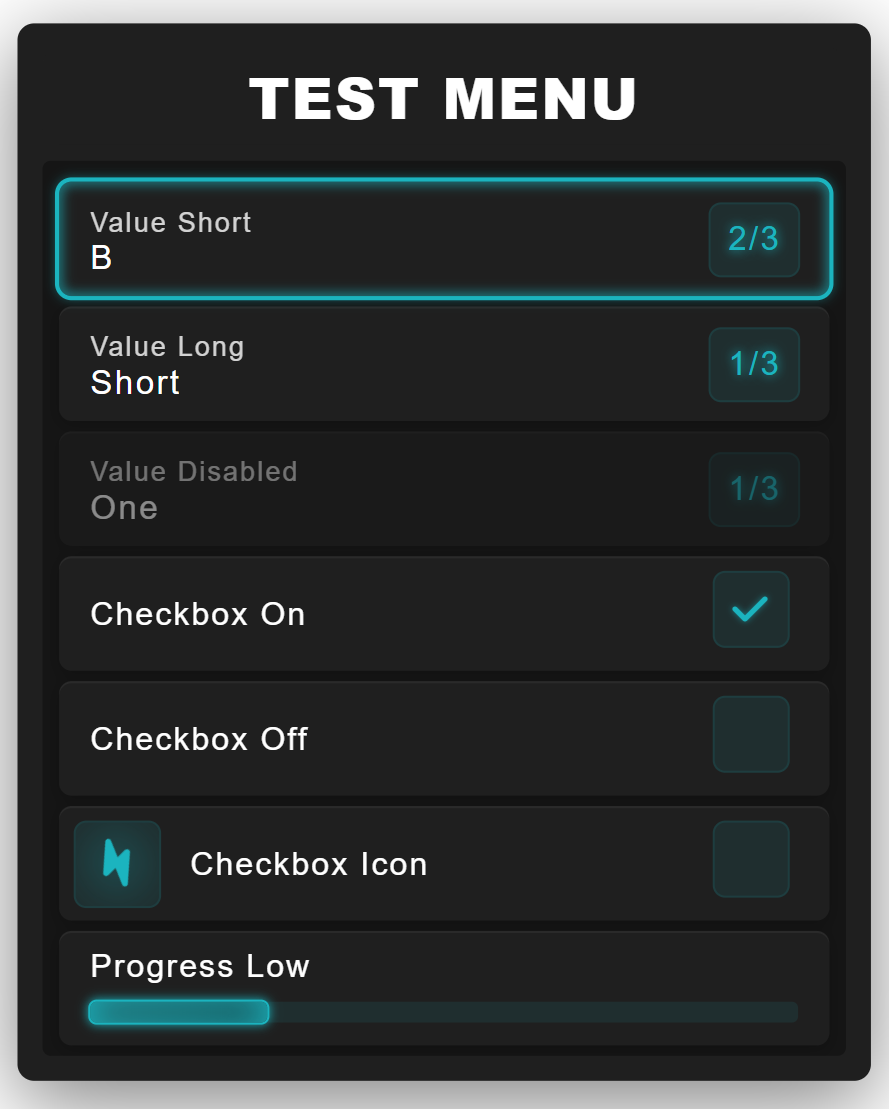The width and height of the screenshot is (889, 1109).
Task: Click the Progress Low label
Action: point(200,967)
